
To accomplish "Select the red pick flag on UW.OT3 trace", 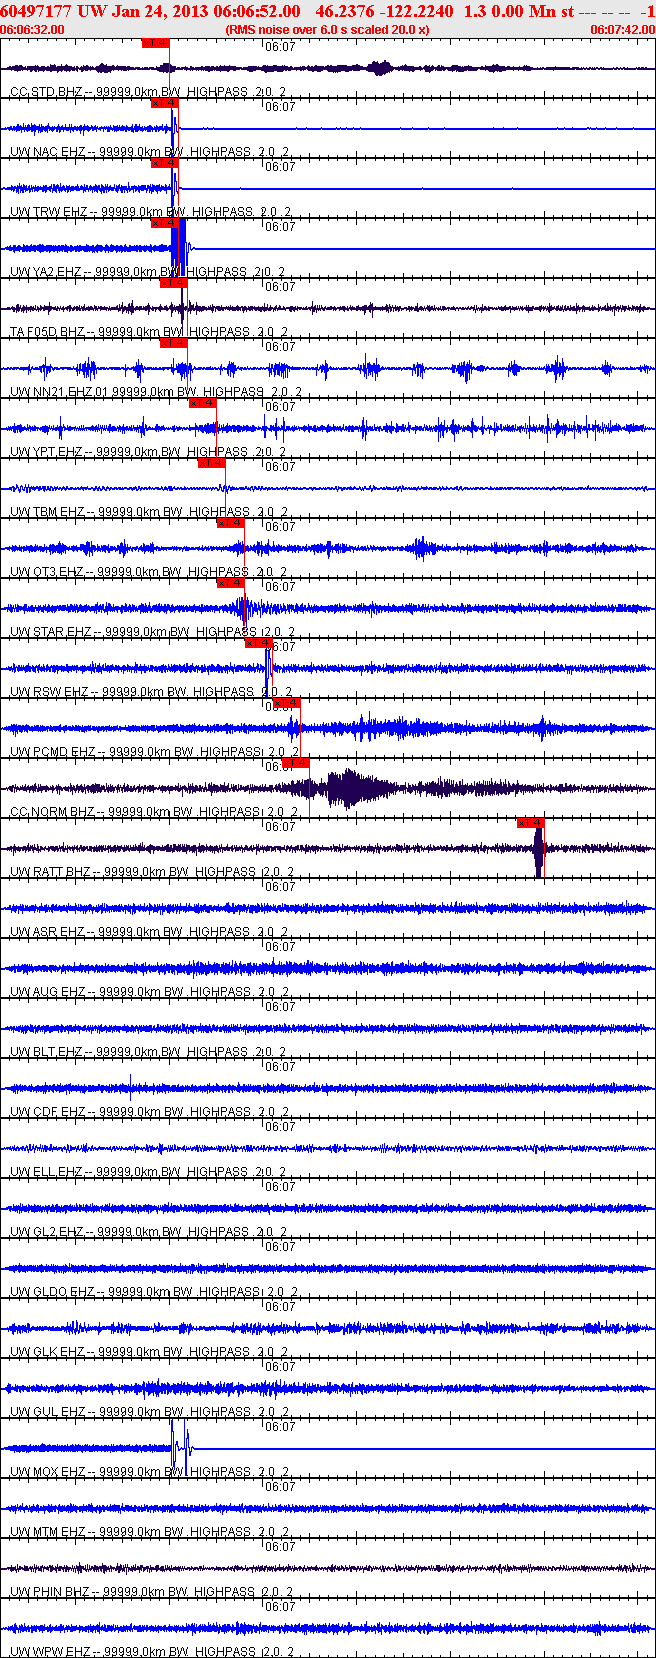I will coord(230,522).
